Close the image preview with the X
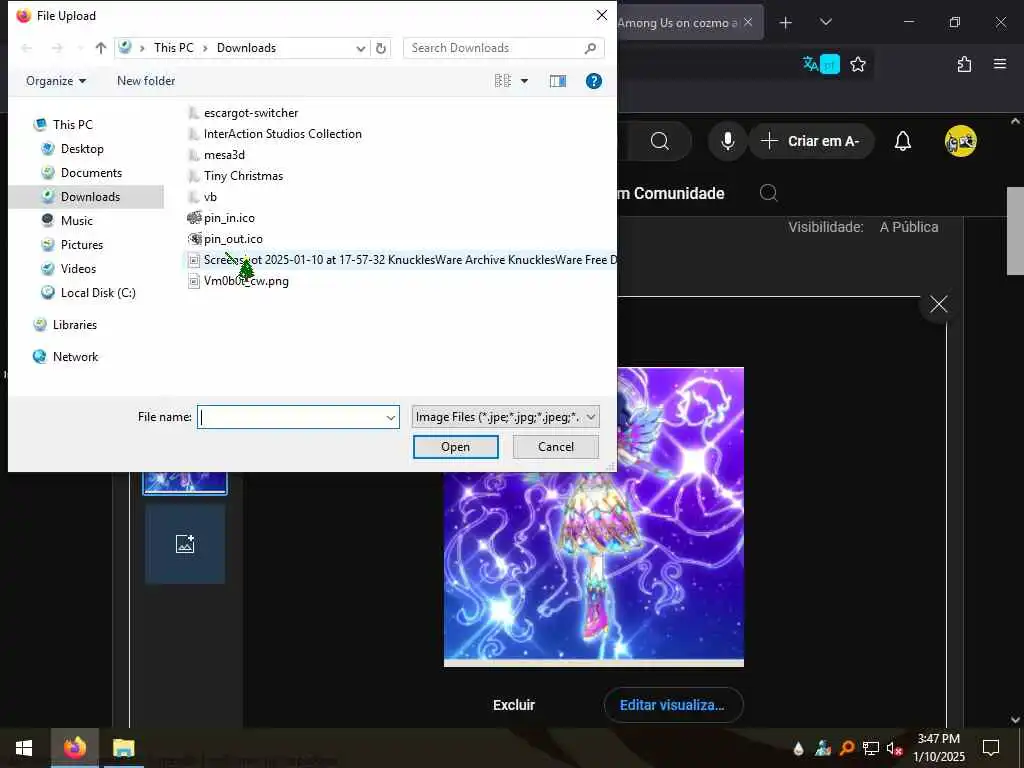 tap(938, 304)
